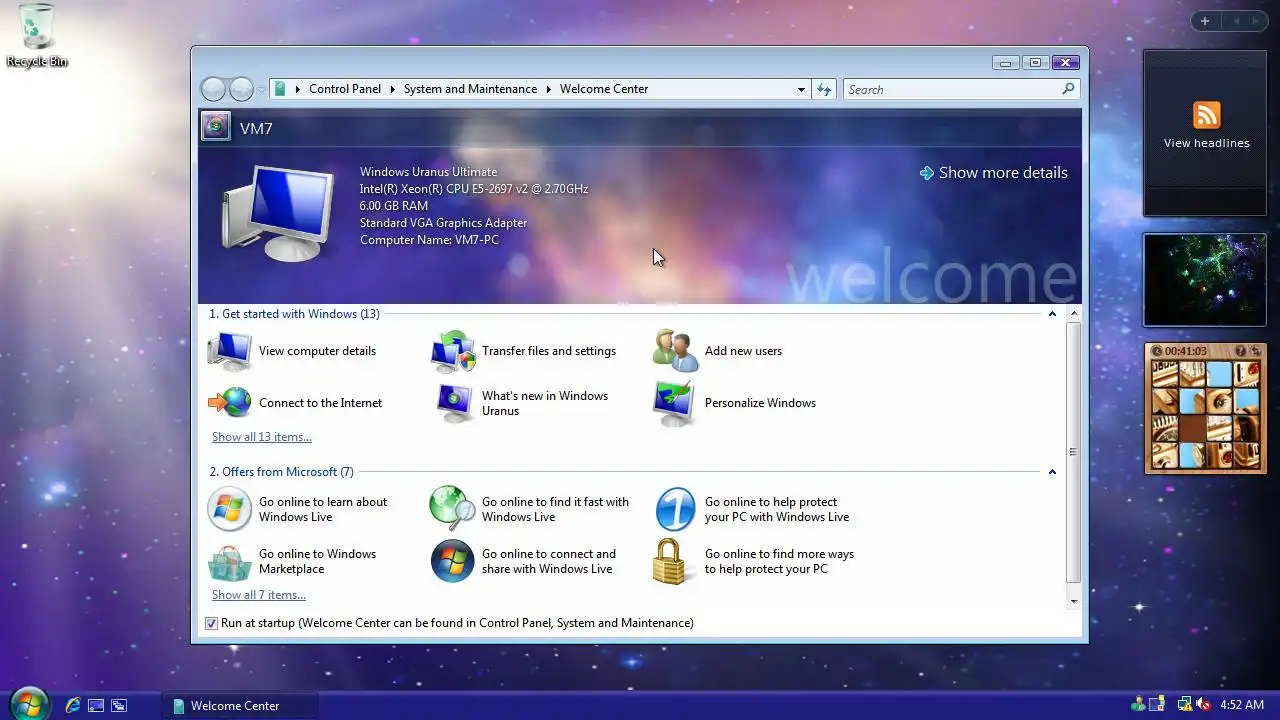The height and width of the screenshot is (720, 1280).
Task: Click inside the Search input field
Action: [951, 89]
